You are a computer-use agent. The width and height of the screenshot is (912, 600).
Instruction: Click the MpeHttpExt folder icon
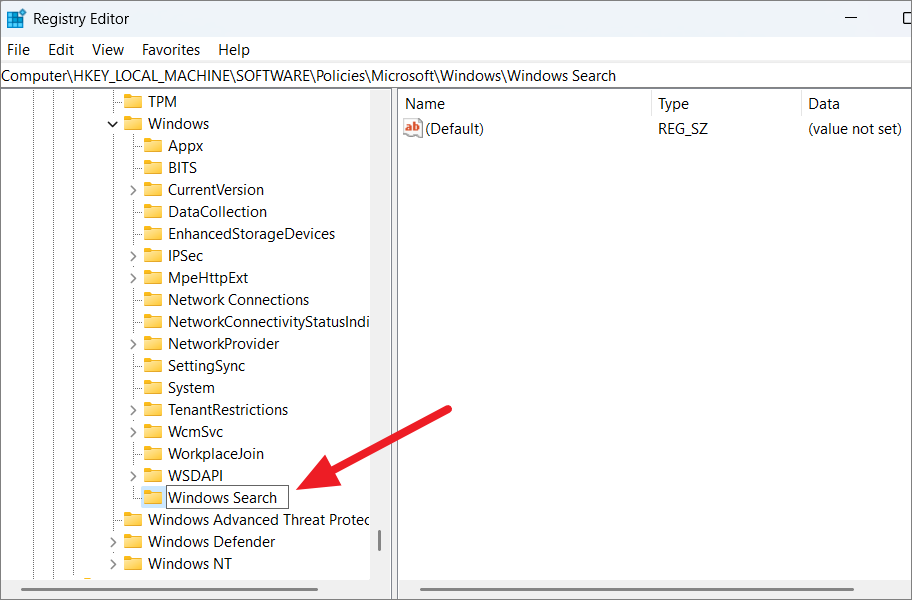click(153, 278)
